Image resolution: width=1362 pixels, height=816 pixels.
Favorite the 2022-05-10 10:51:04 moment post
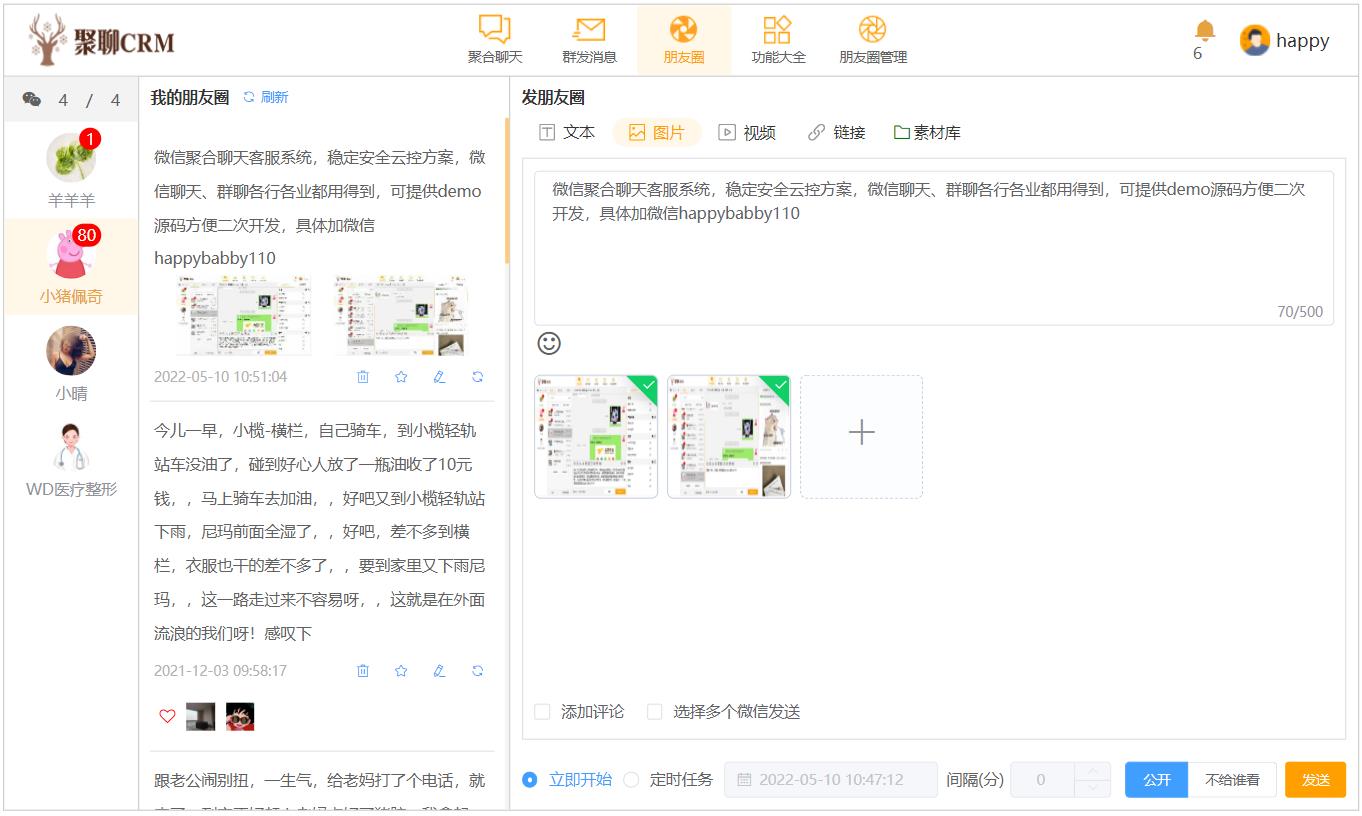[401, 377]
